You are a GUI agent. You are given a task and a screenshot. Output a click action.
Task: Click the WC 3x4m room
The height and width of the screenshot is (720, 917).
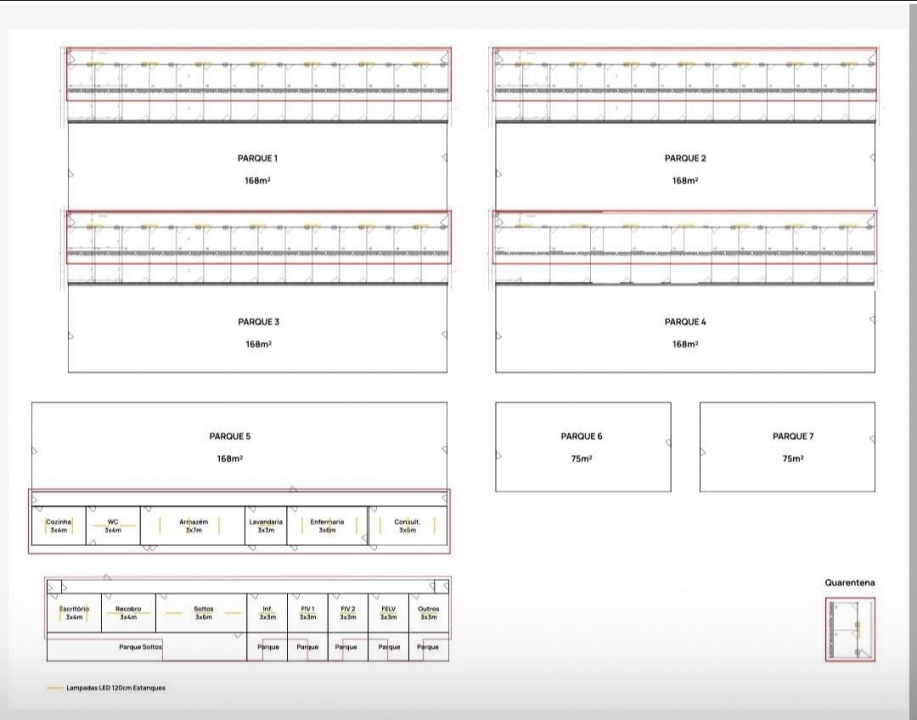[113, 526]
